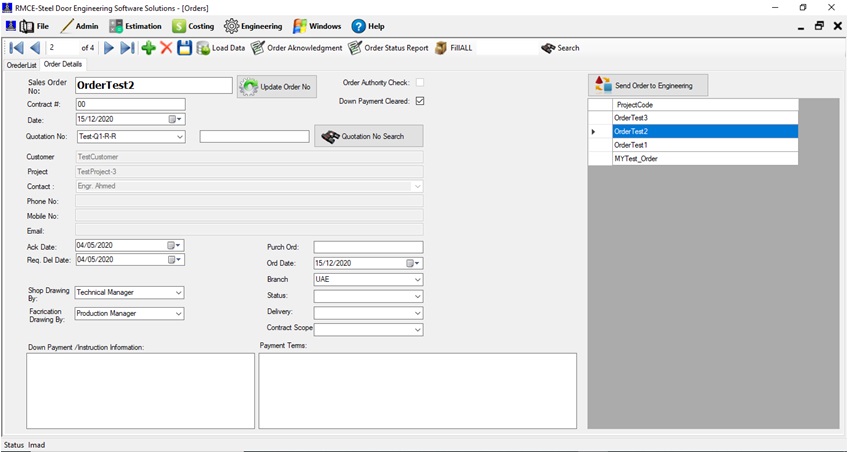This screenshot has height=452, width=848.
Task: Open the Date calendar picker
Action: pos(176,119)
